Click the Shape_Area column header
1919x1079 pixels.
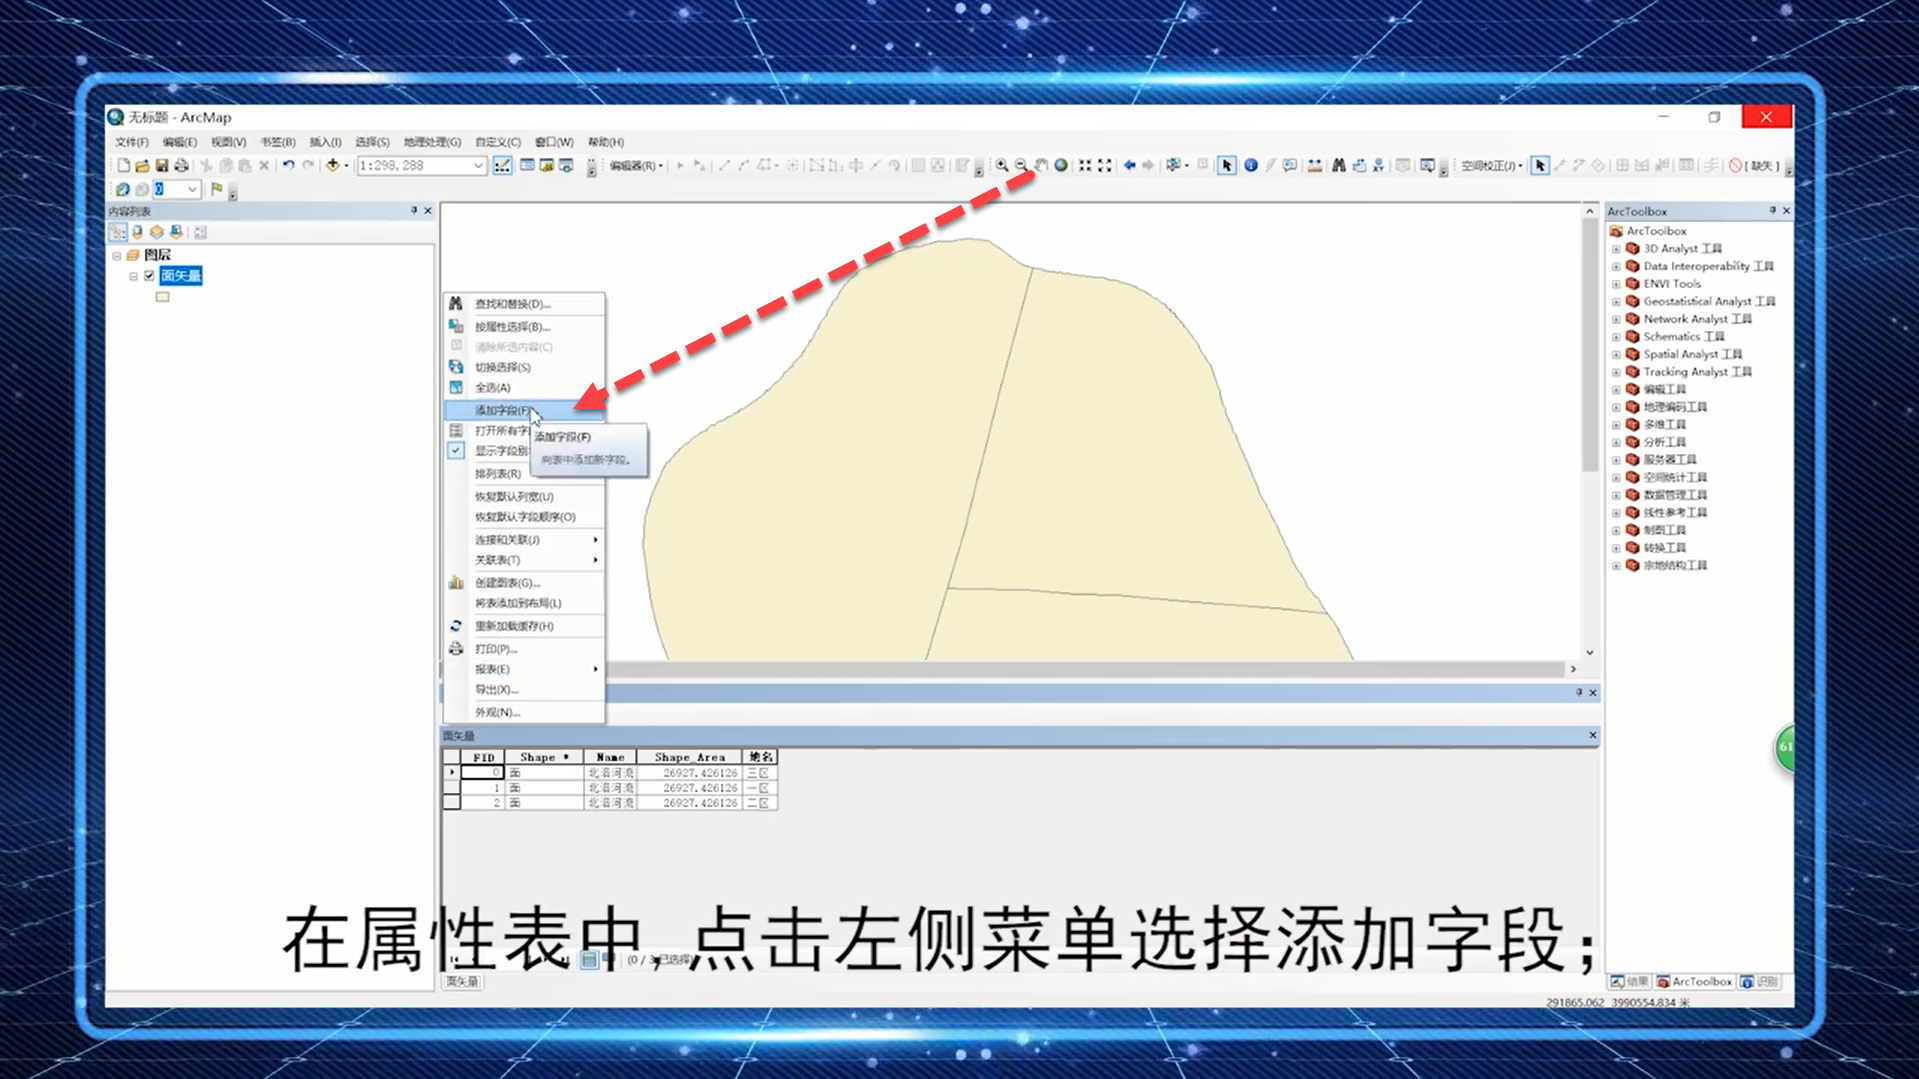coord(690,758)
